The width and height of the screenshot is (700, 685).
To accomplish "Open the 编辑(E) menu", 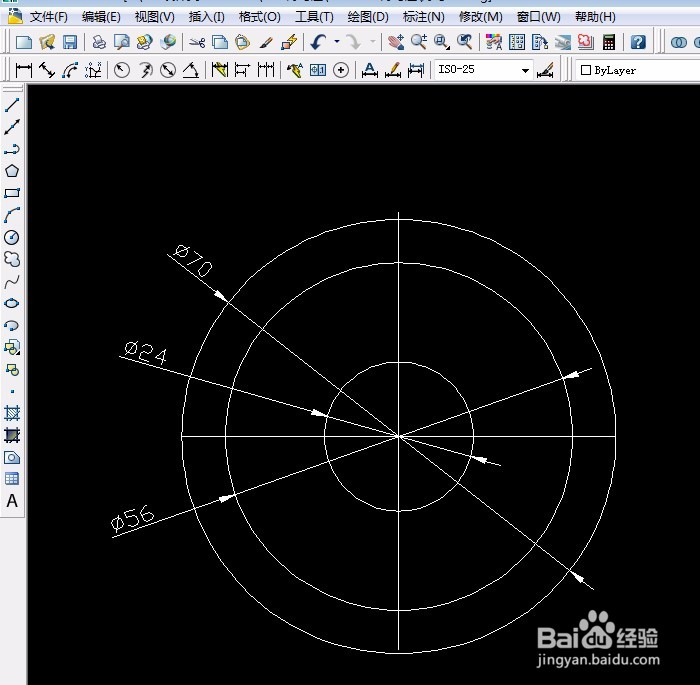I will [101, 17].
